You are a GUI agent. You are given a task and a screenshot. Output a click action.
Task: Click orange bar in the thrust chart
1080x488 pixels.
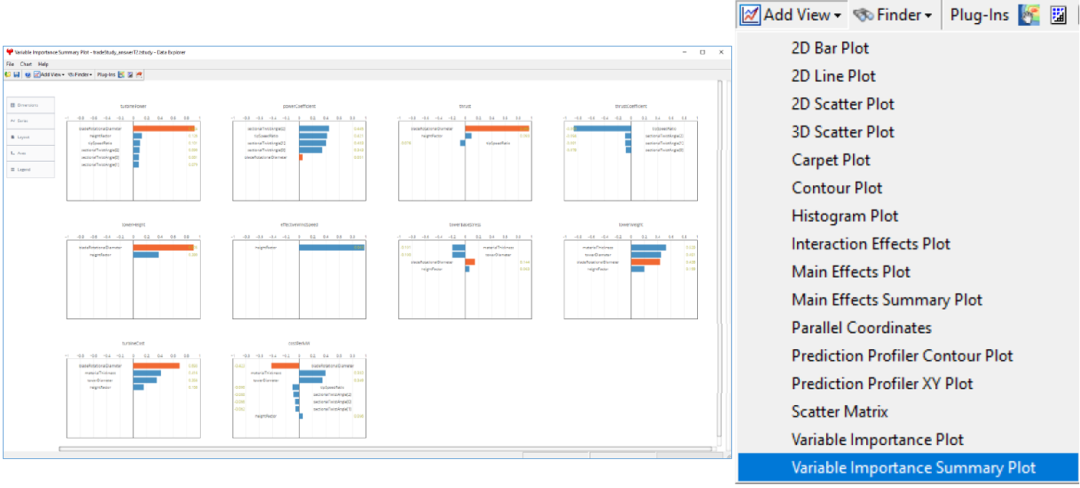pyautogui.click(x=497, y=128)
